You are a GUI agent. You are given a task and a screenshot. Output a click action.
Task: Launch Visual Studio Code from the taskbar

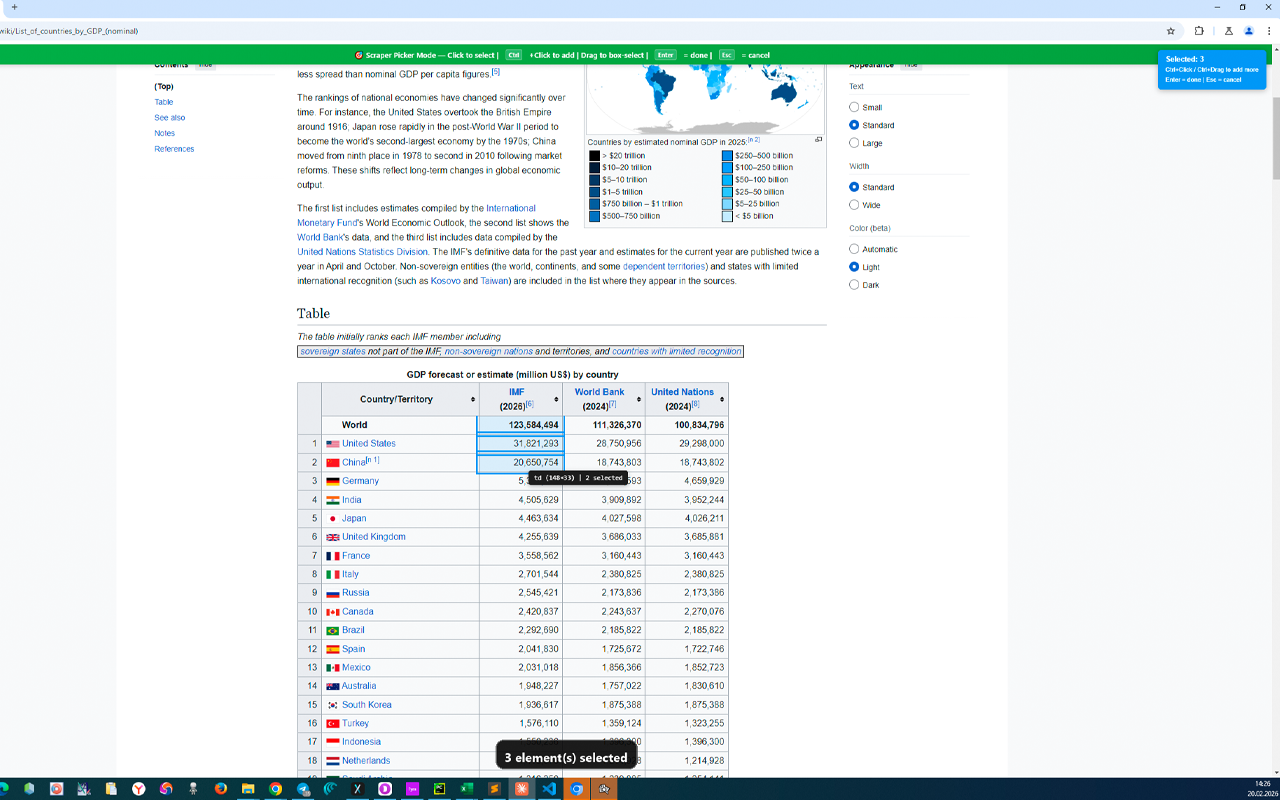pyautogui.click(x=549, y=789)
